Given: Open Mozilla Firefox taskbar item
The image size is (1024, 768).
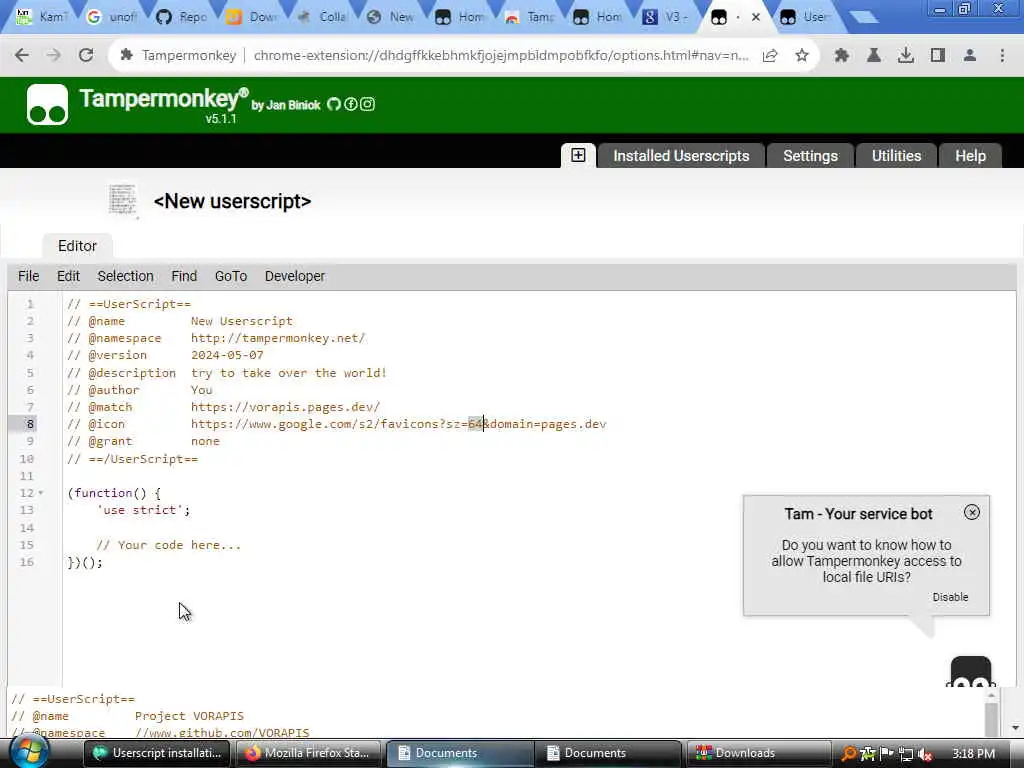Looking at the screenshot, I should pos(310,753).
